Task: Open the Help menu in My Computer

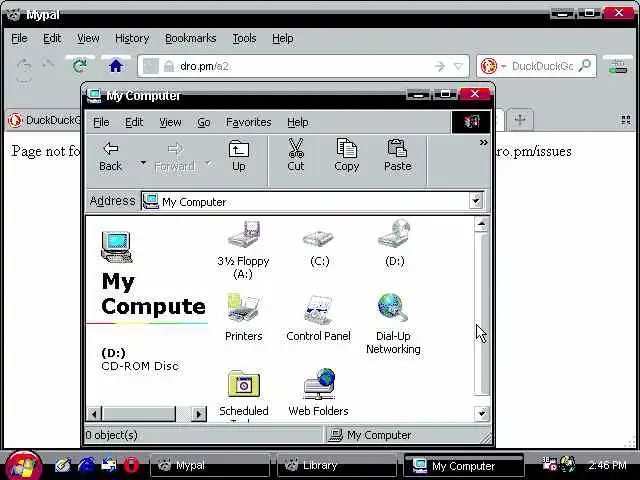Action: (298, 122)
